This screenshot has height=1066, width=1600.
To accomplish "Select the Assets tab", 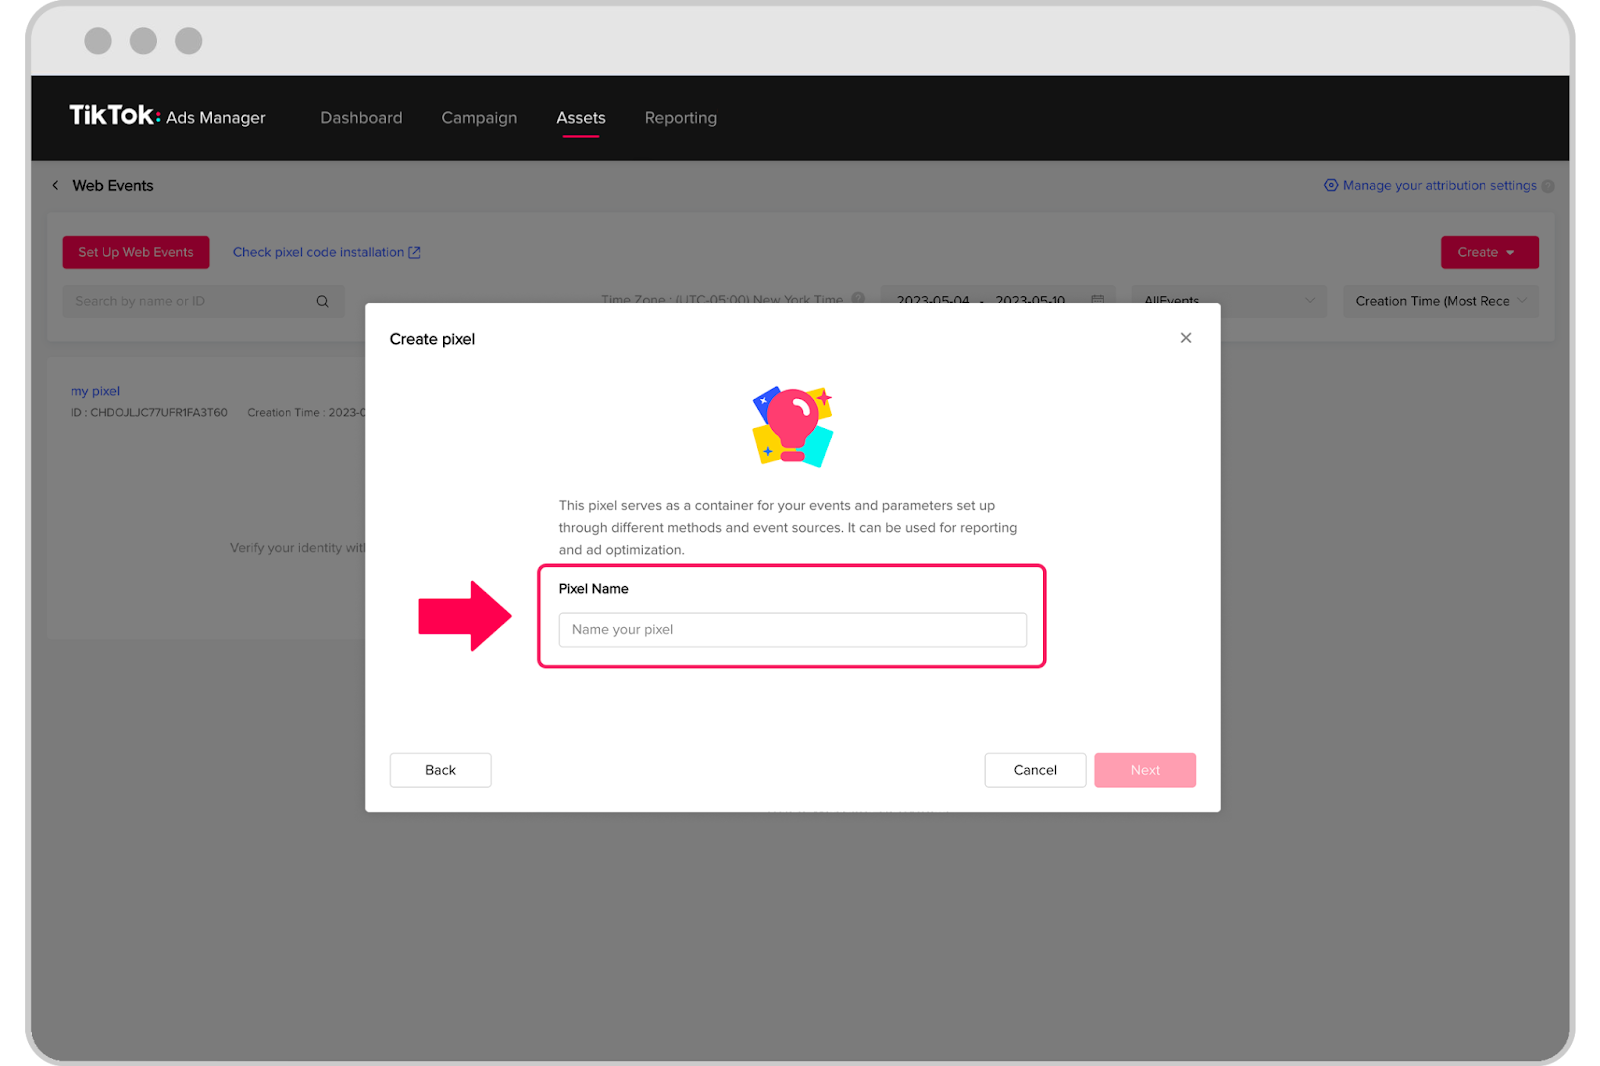I will point(581,118).
